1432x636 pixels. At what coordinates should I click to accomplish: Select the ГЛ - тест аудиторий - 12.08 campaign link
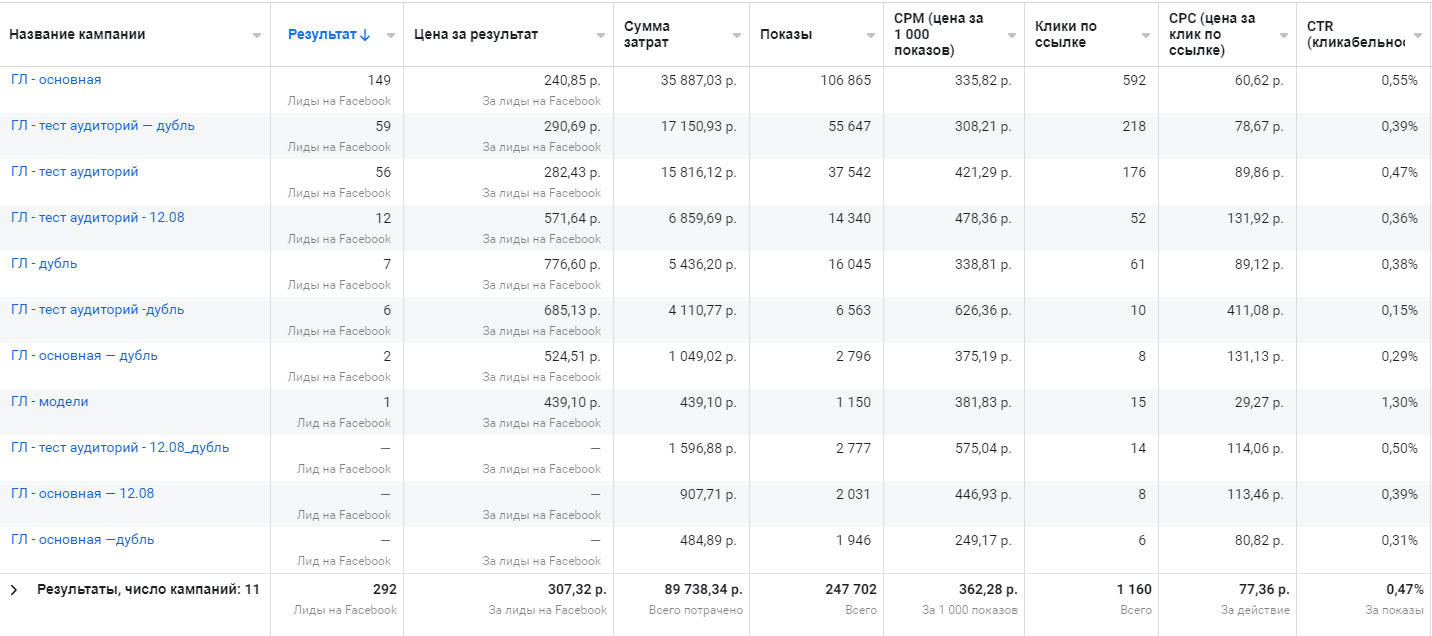point(98,218)
